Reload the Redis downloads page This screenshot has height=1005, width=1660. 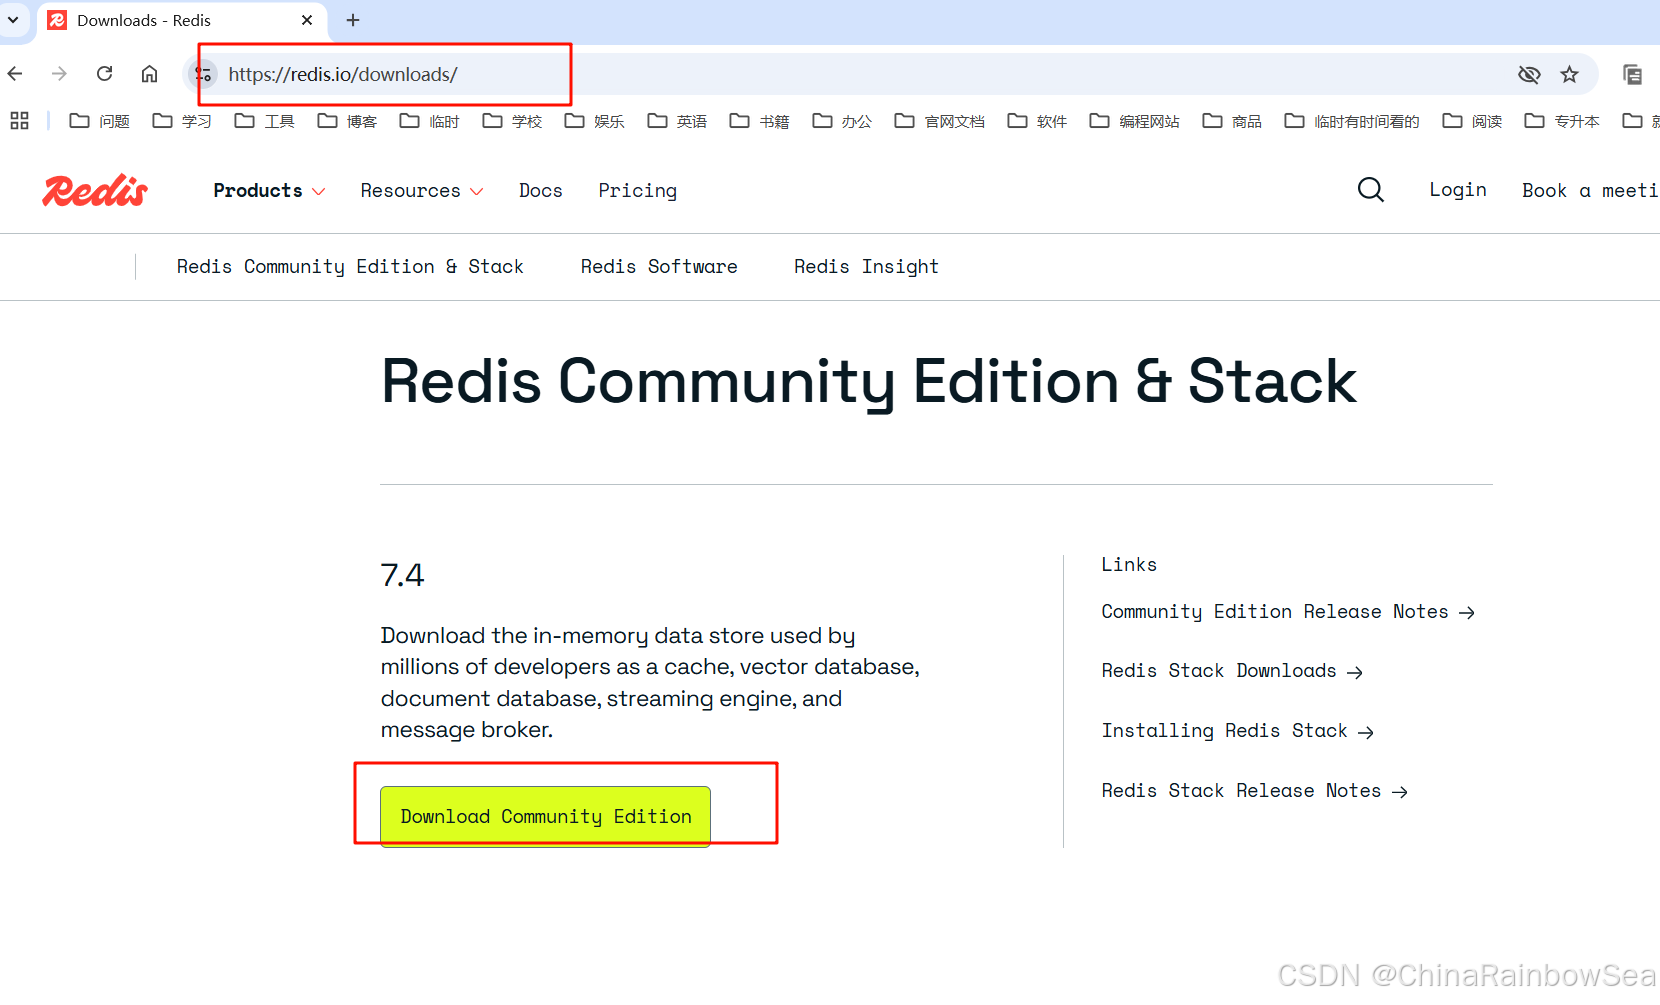104,74
